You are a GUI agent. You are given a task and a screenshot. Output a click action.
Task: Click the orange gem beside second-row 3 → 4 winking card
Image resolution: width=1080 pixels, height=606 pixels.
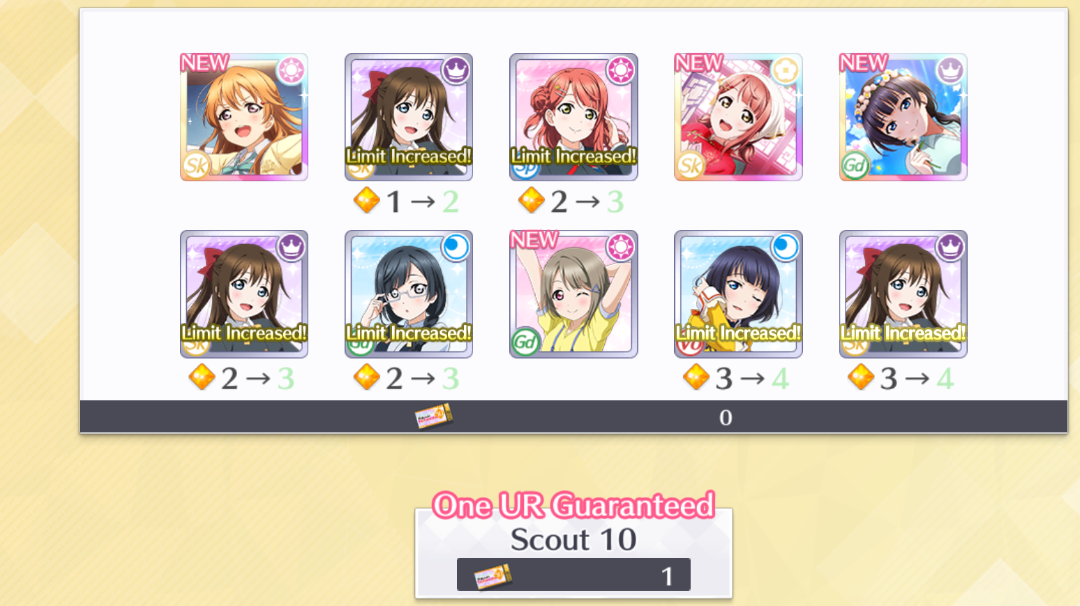coord(696,377)
